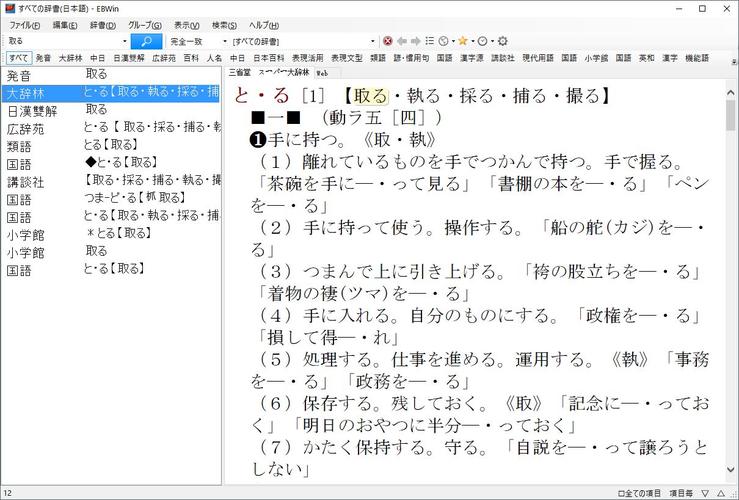Click the up triangle in status bar
The height and width of the screenshot is (500, 739).
pos(720,492)
